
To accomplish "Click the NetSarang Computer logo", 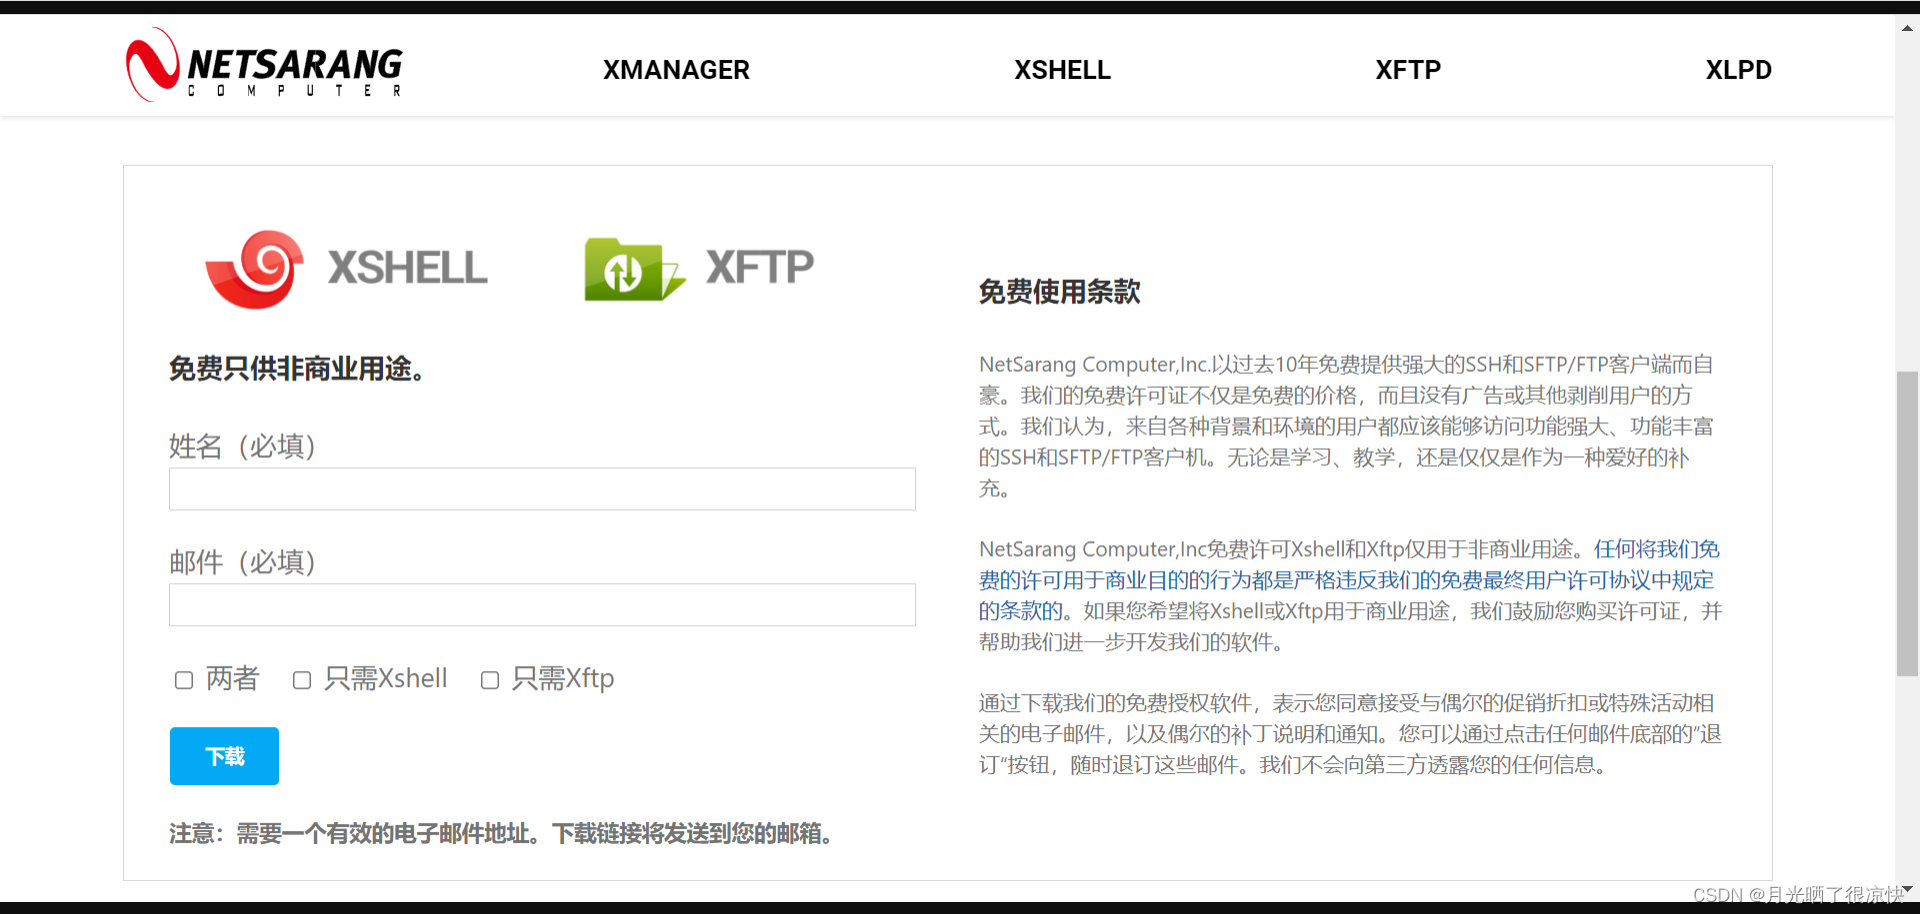I will pos(264,65).
